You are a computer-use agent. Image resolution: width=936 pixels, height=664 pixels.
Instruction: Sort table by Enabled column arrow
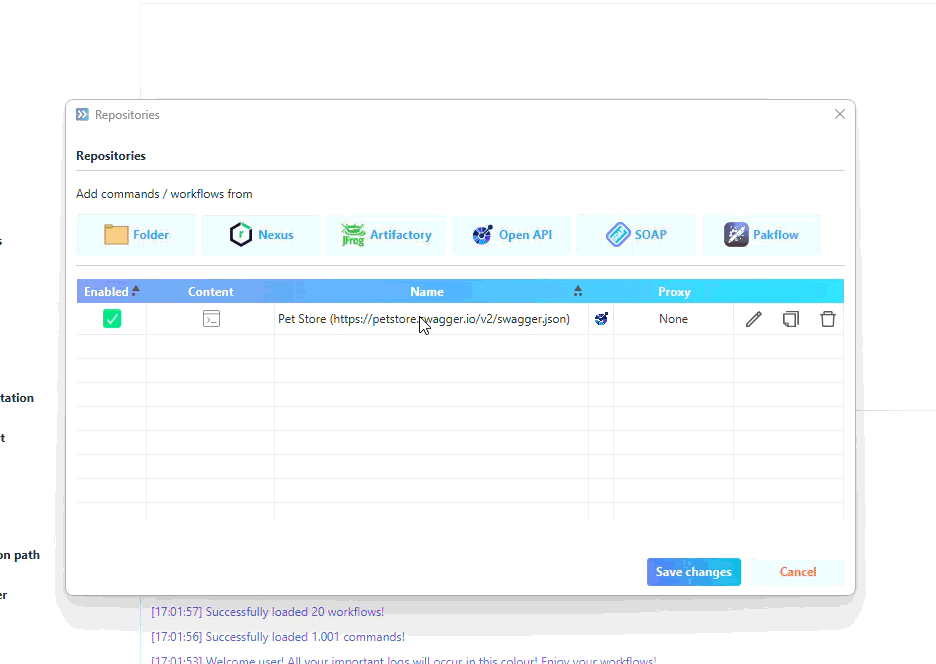[x=136, y=291]
